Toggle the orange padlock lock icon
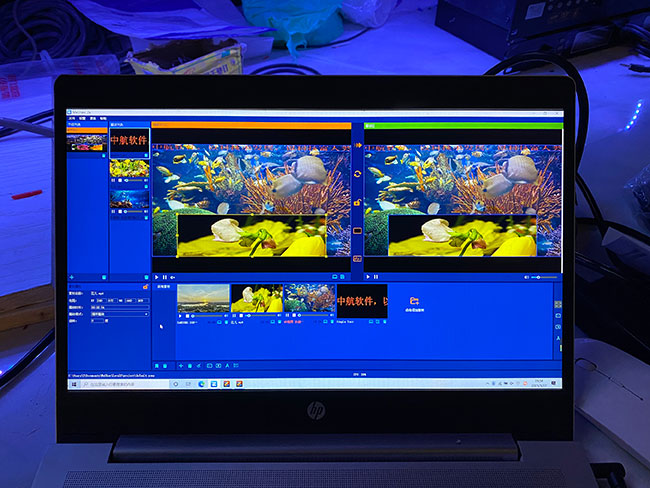650x488 pixels. (357, 203)
